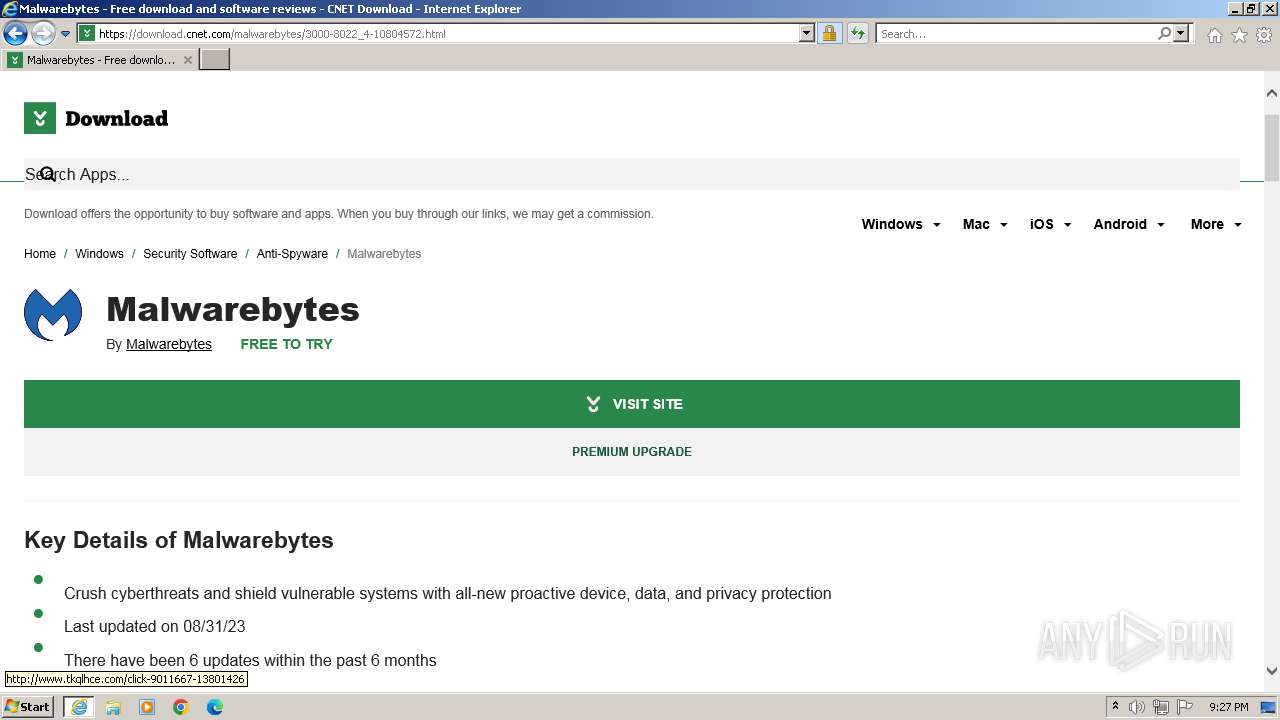The width and height of the screenshot is (1280, 720).
Task: Show hidden system tray icons
Action: pyautogui.click(x=1115, y=707)
